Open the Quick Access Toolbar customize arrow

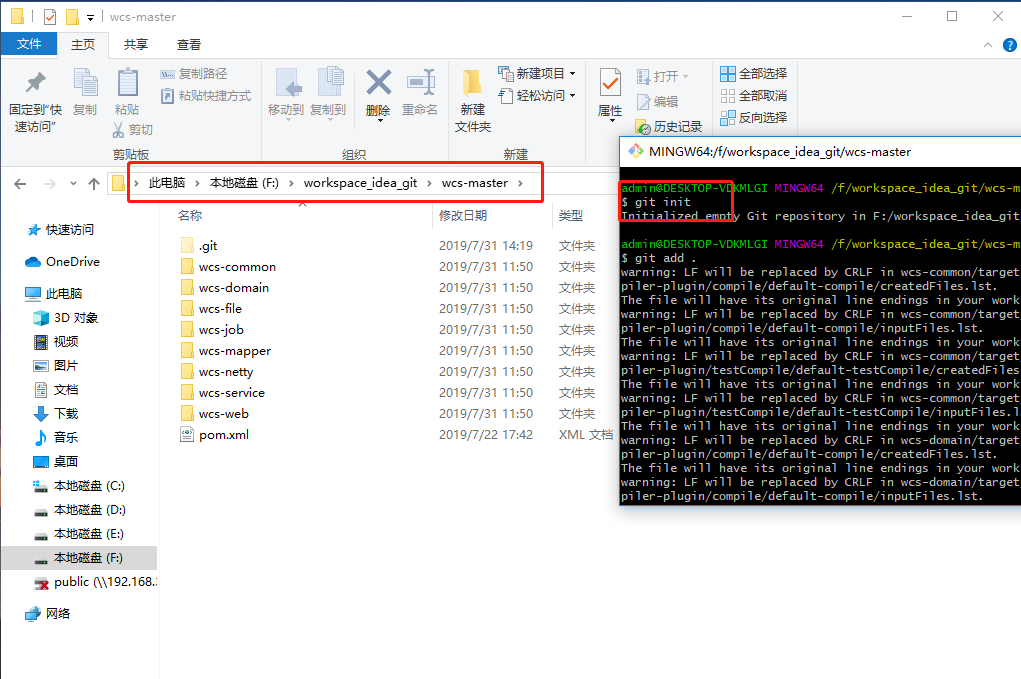point(90,17)
